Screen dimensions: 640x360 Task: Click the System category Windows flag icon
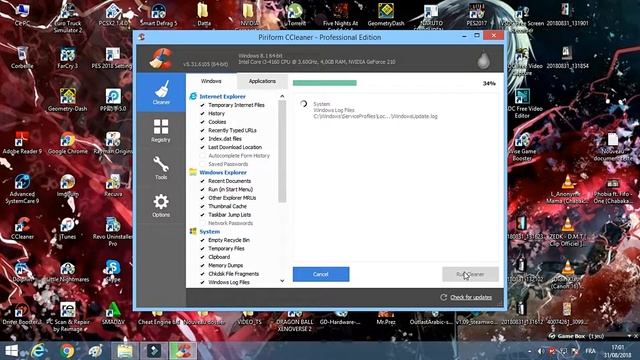193,231
